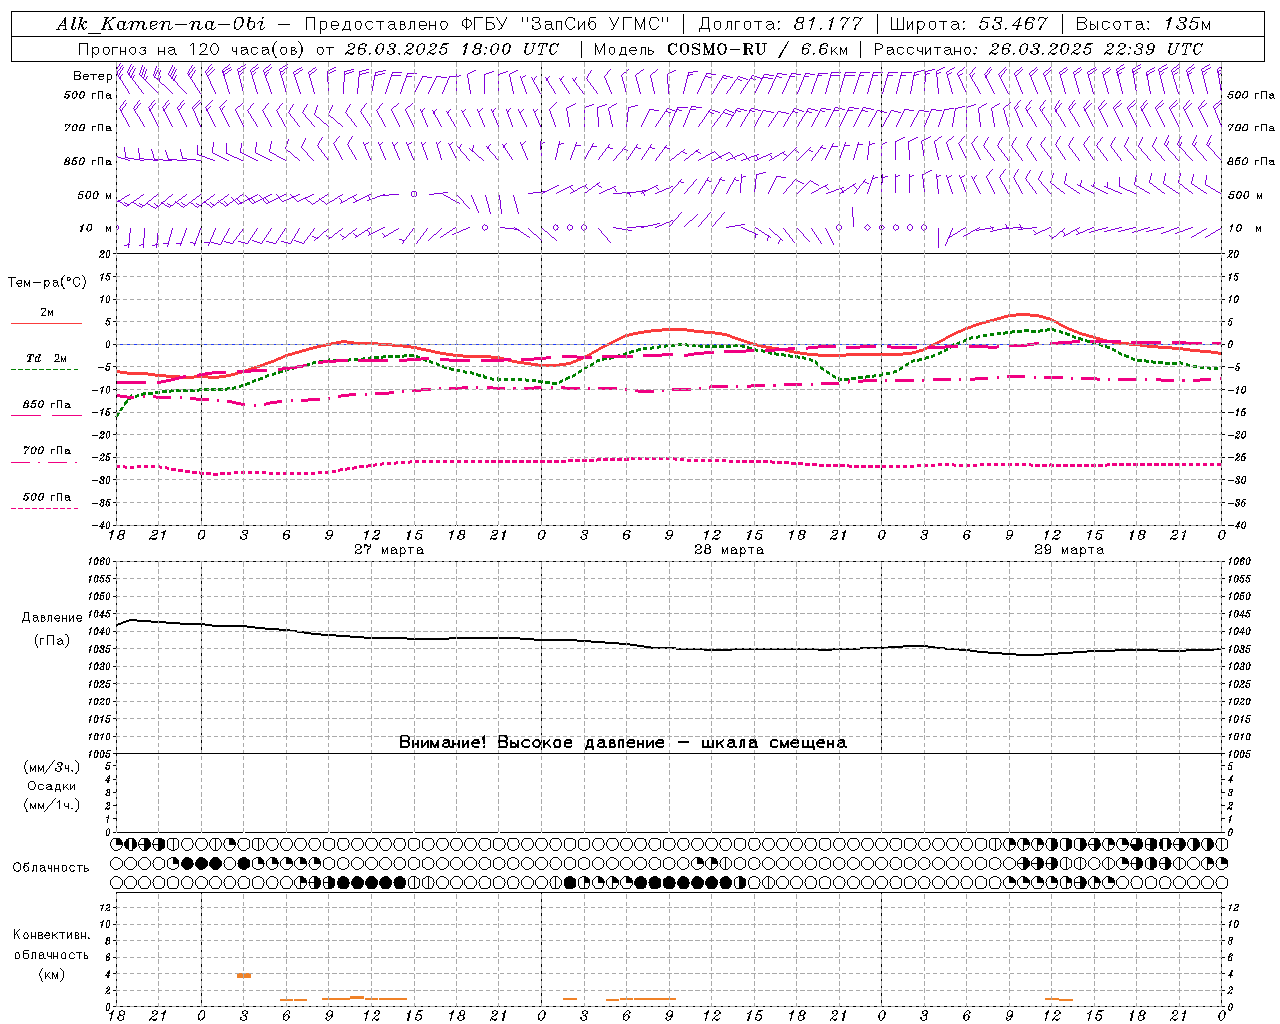The width and height of the screenshot is (1280, 1024).
Task: Click the (мм/3ч.) precipitation unit label
Action: (51, 767)
